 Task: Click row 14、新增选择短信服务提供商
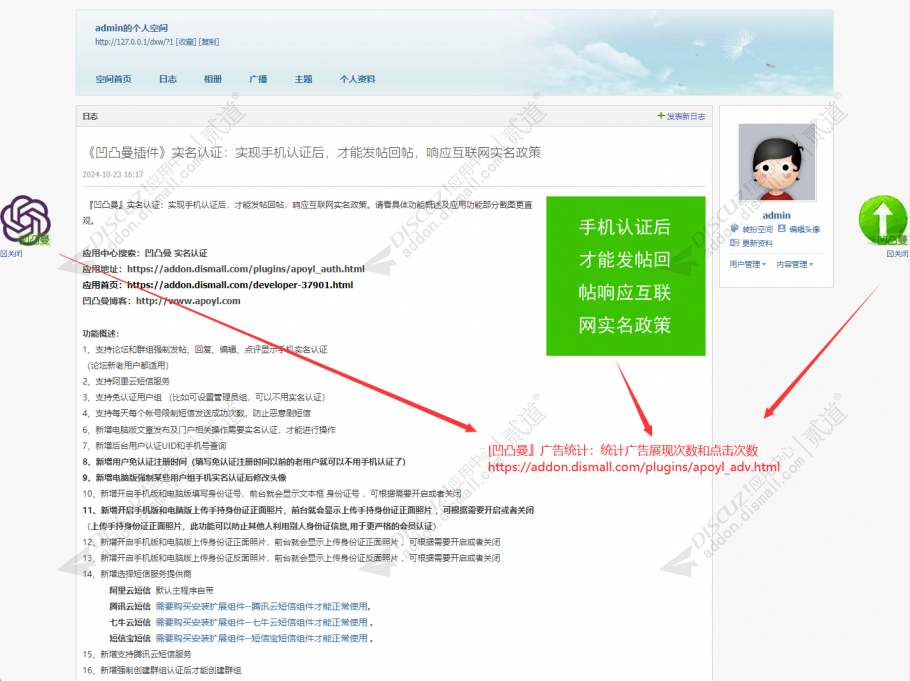pyautogui.click(x=137, y=574)
